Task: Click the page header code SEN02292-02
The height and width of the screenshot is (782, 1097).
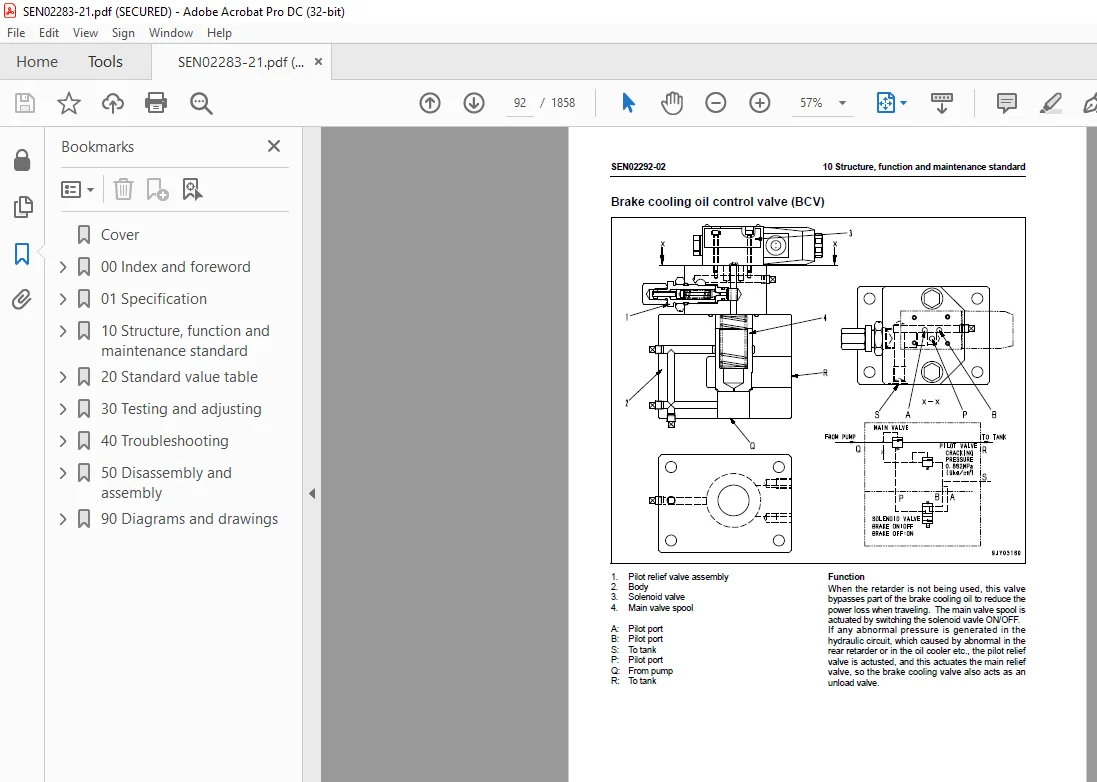Action: click(x=638, y=167)
